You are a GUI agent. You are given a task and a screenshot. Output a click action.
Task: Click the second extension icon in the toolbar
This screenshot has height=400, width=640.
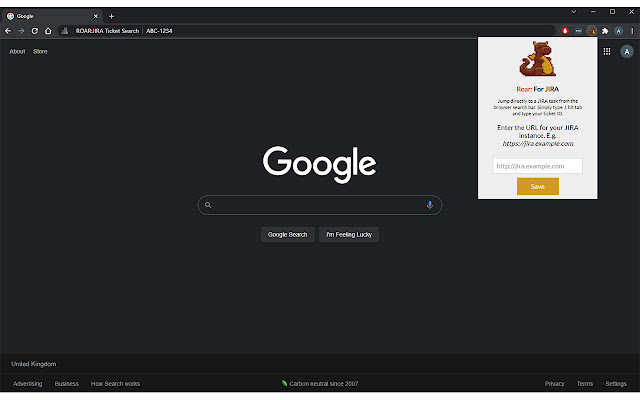pos(578,31)
